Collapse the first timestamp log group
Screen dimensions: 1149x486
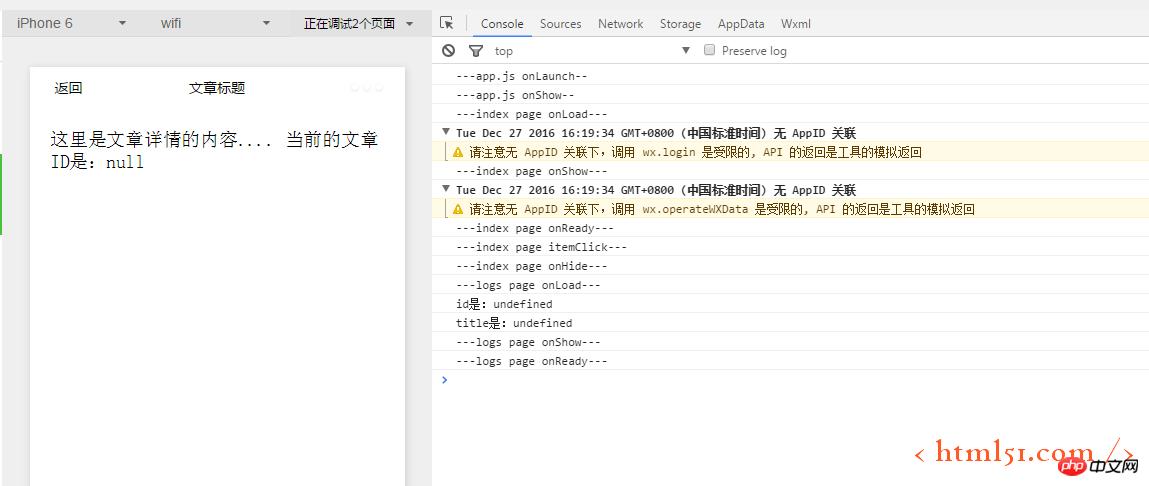pyautogui.click(x=446, y=133)
